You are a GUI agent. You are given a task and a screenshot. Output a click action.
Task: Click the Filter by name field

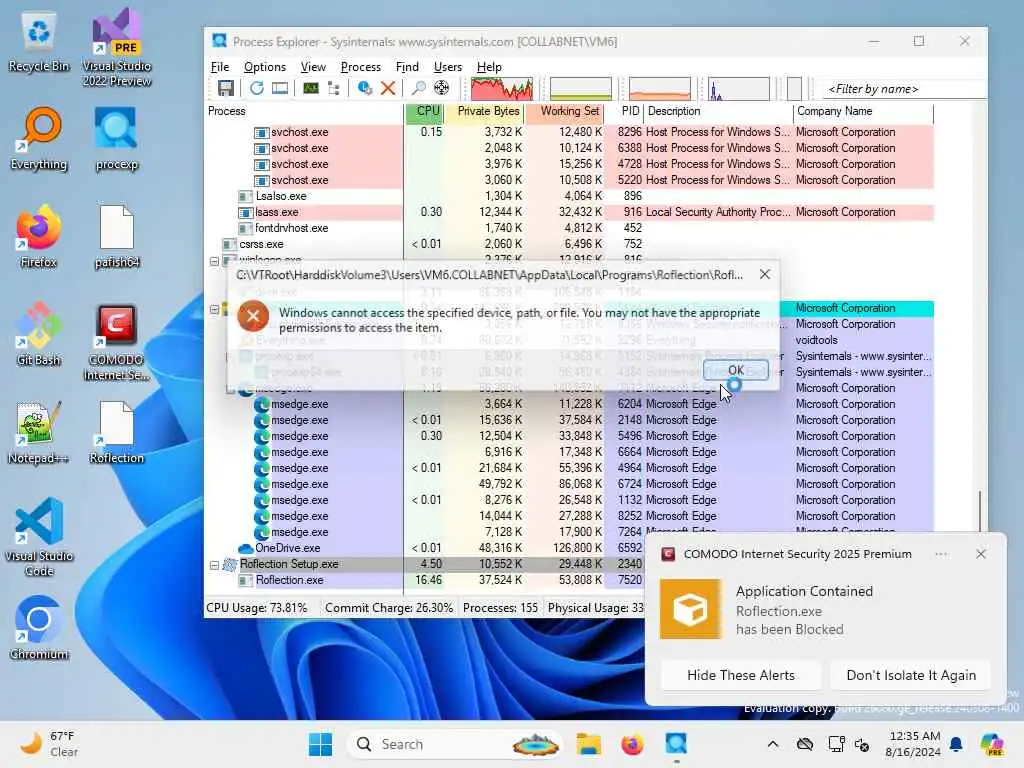[x=904, y=89]
